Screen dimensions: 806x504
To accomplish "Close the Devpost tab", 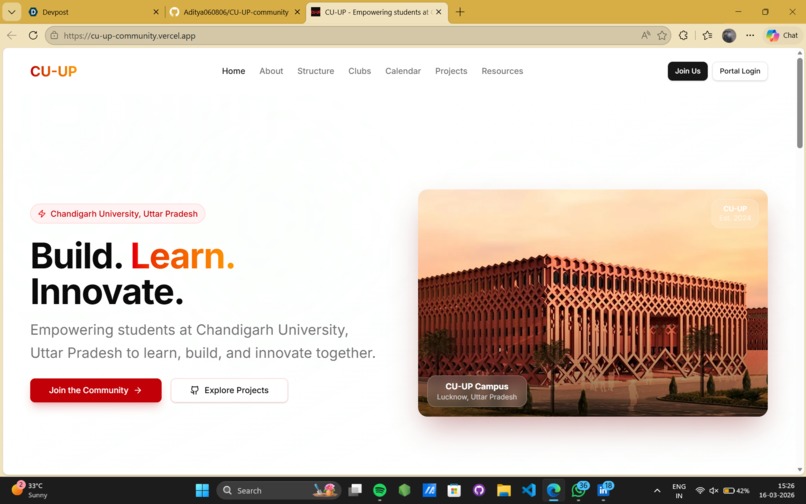I will pos(156,12).
